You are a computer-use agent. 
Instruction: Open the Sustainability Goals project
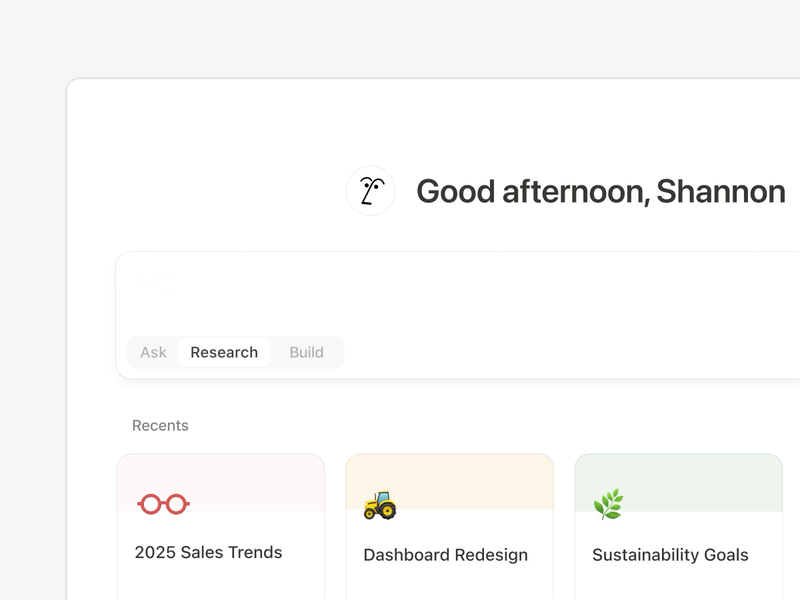671,555
